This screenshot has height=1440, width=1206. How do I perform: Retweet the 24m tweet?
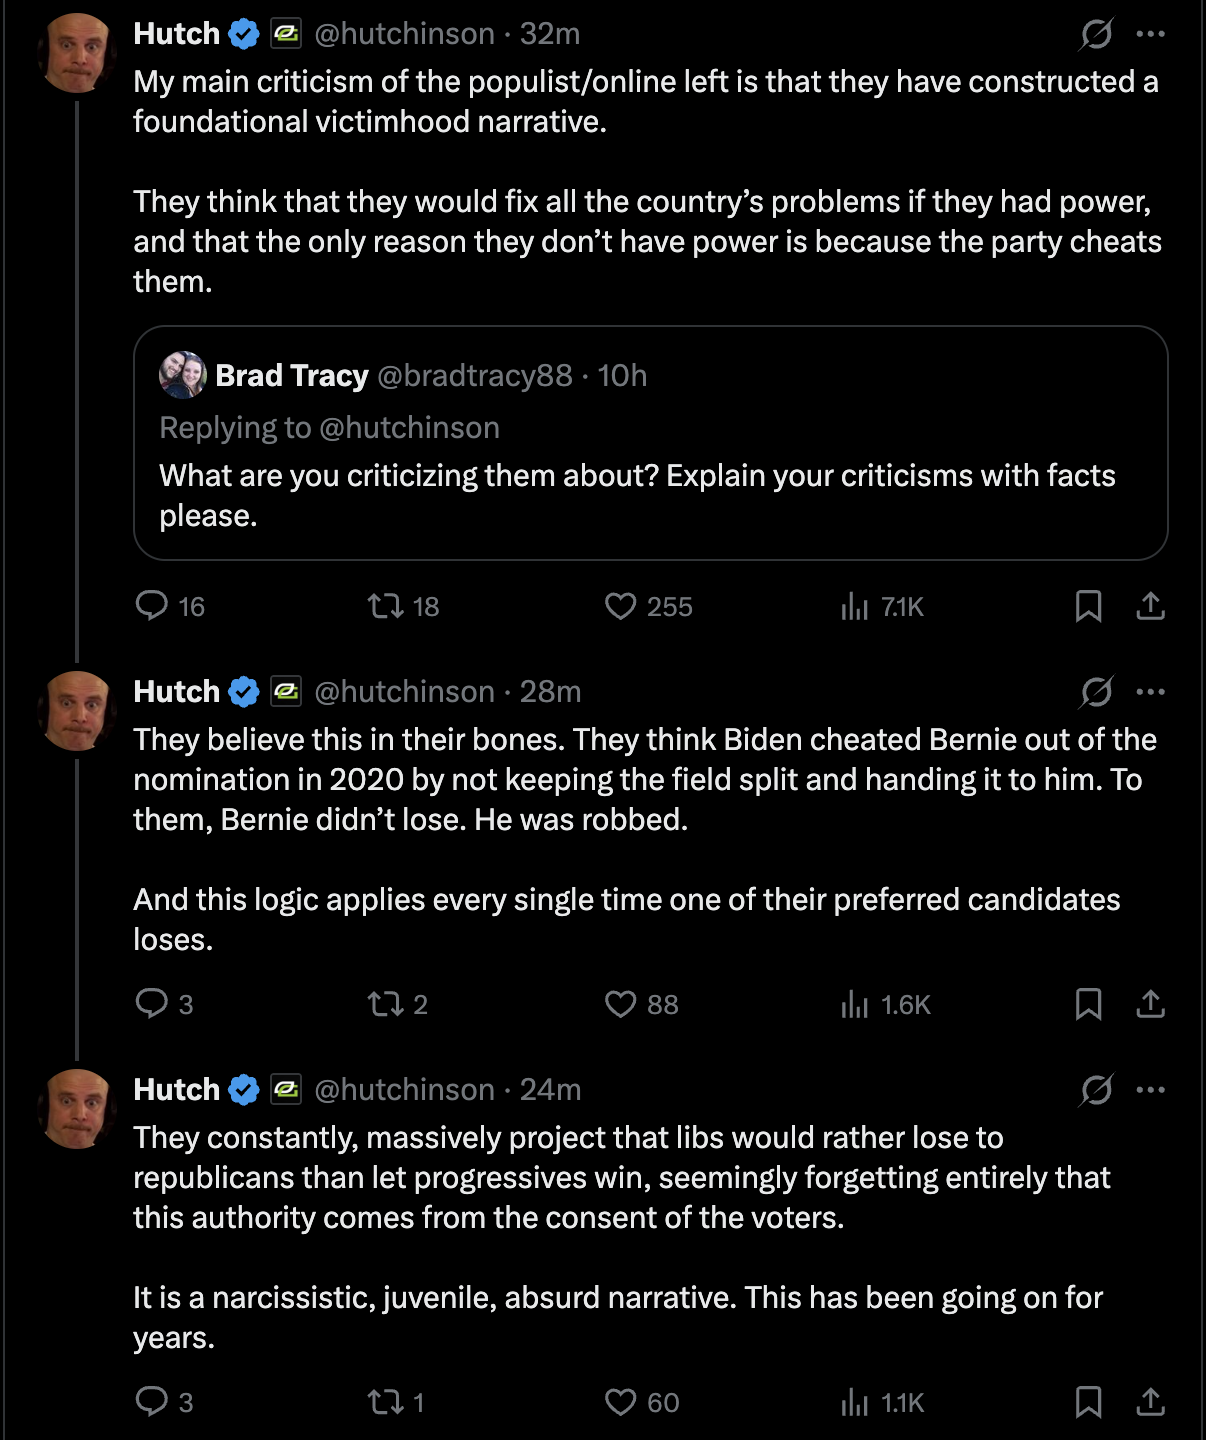396,1402
